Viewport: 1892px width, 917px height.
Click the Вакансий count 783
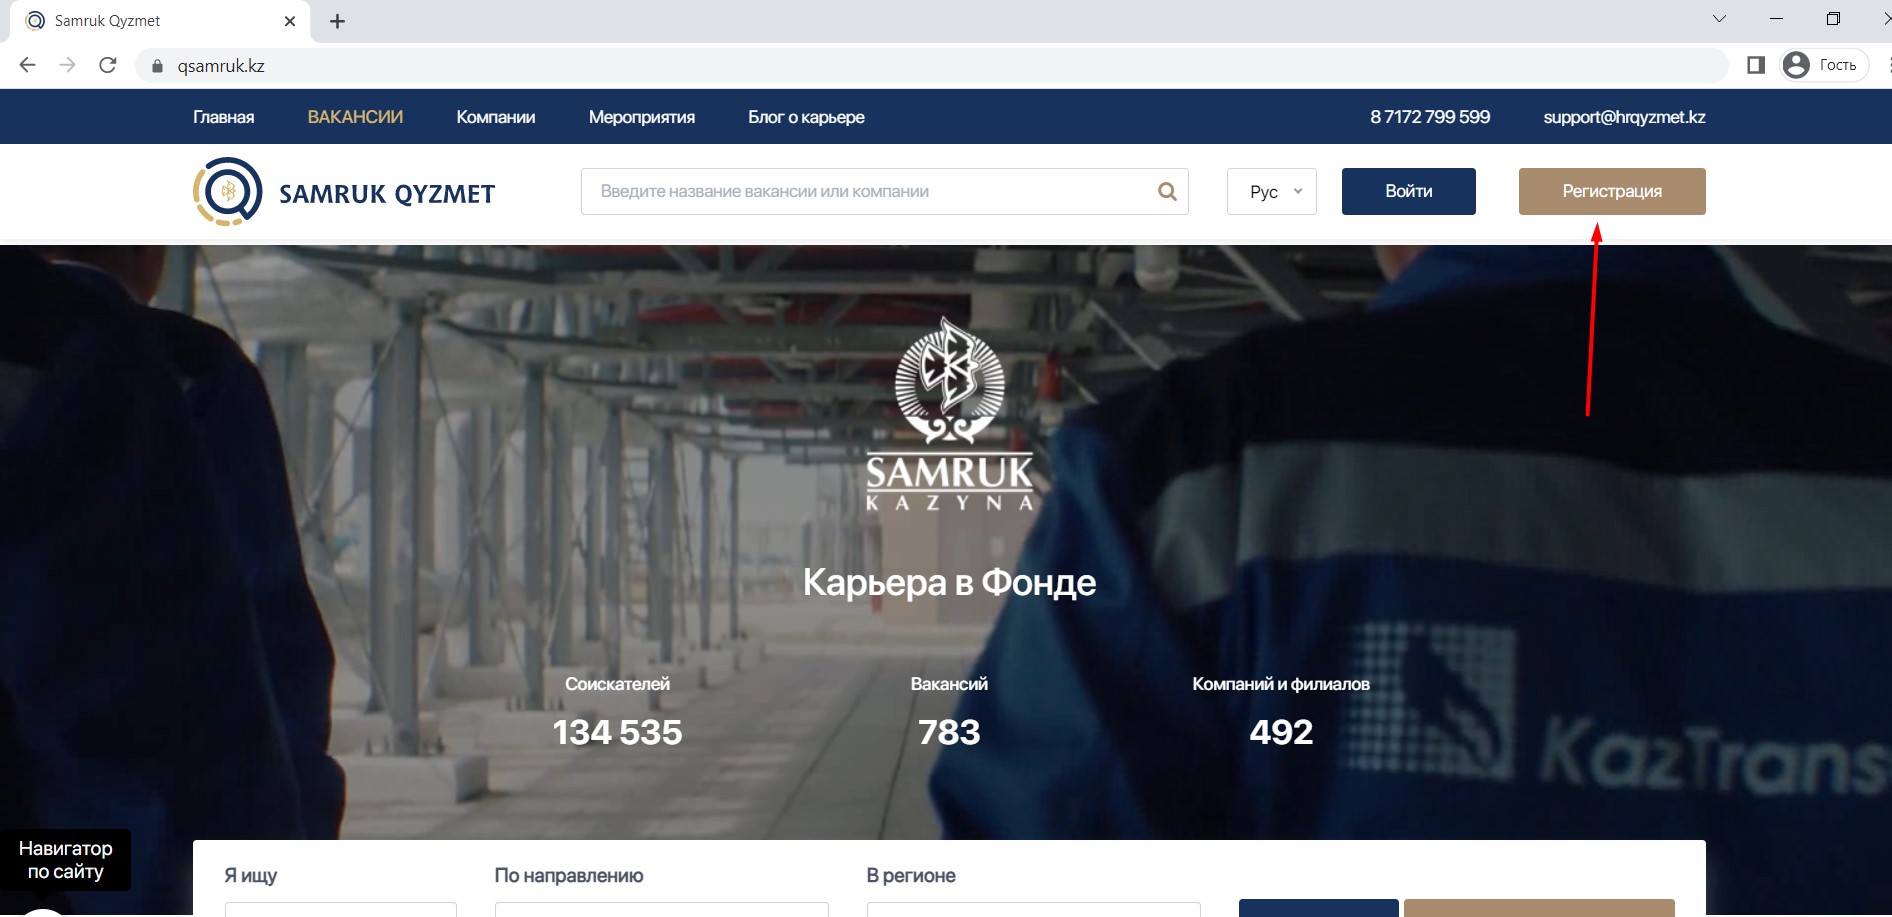tap(949, 732)
